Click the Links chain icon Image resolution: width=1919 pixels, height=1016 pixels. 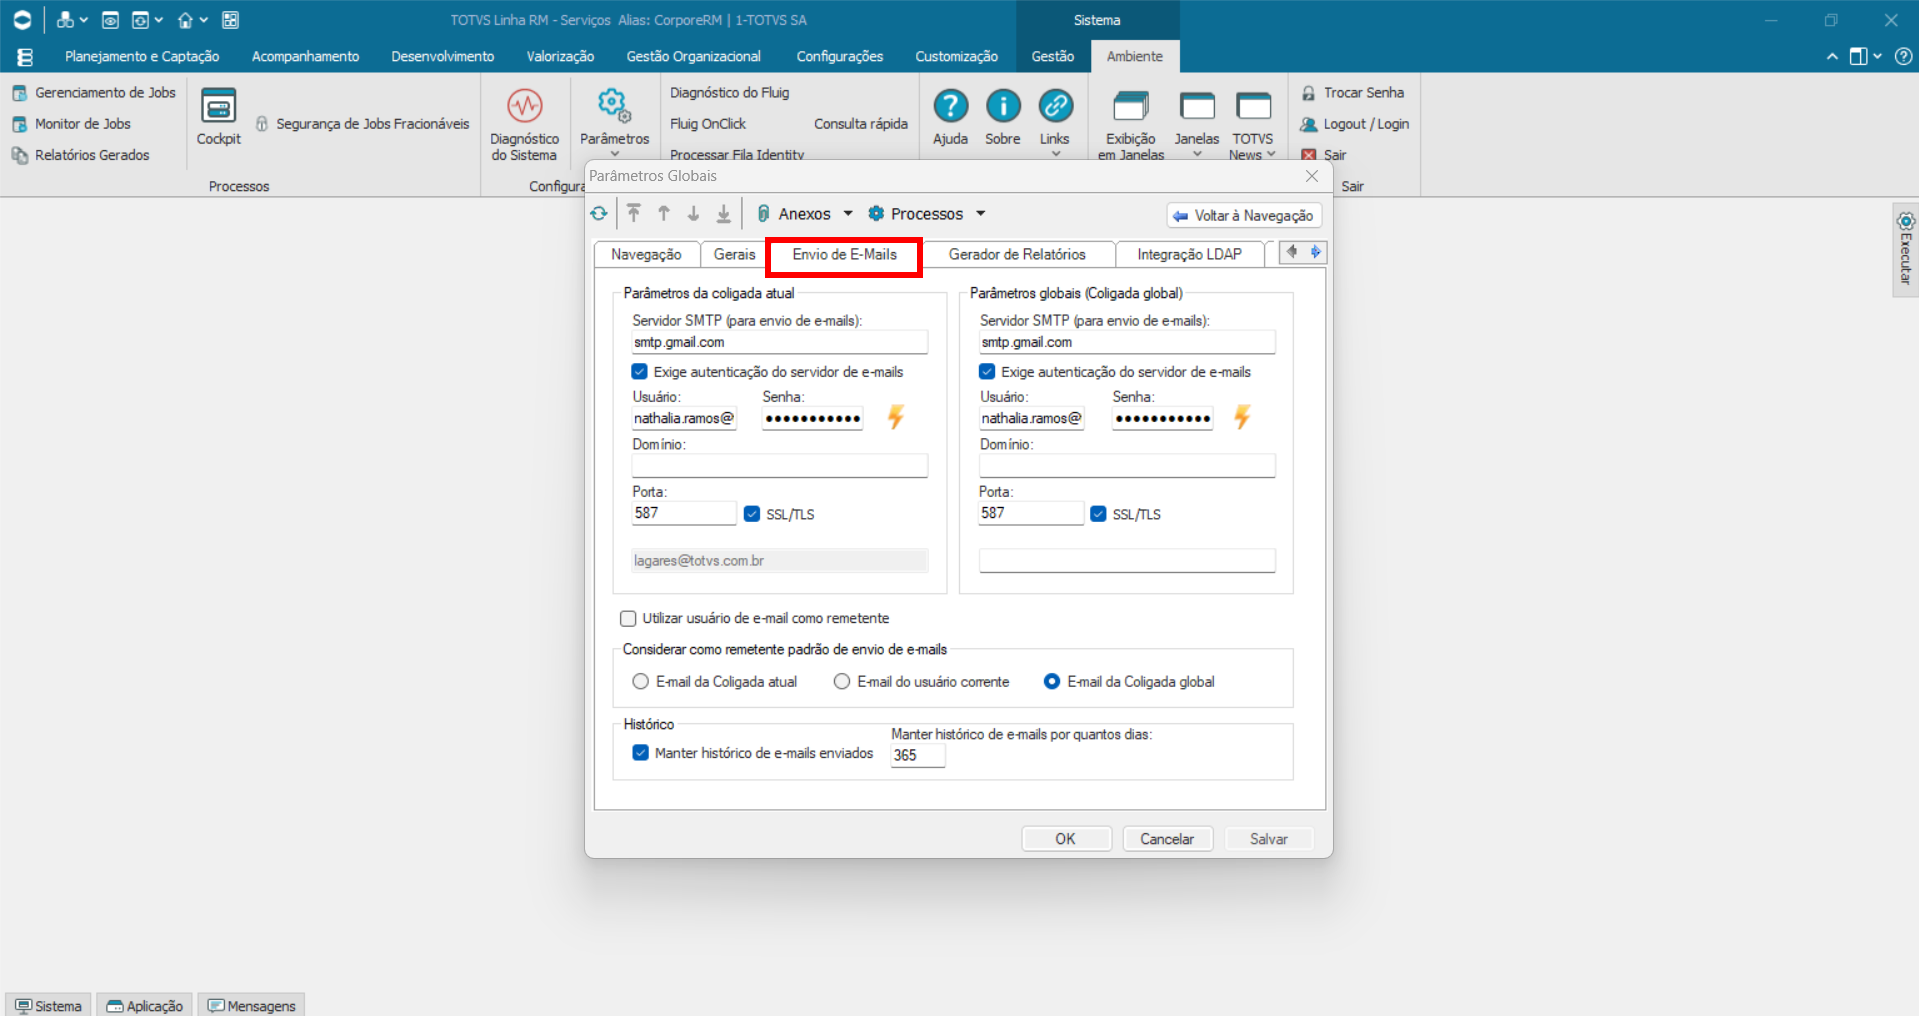[1055, 105]
